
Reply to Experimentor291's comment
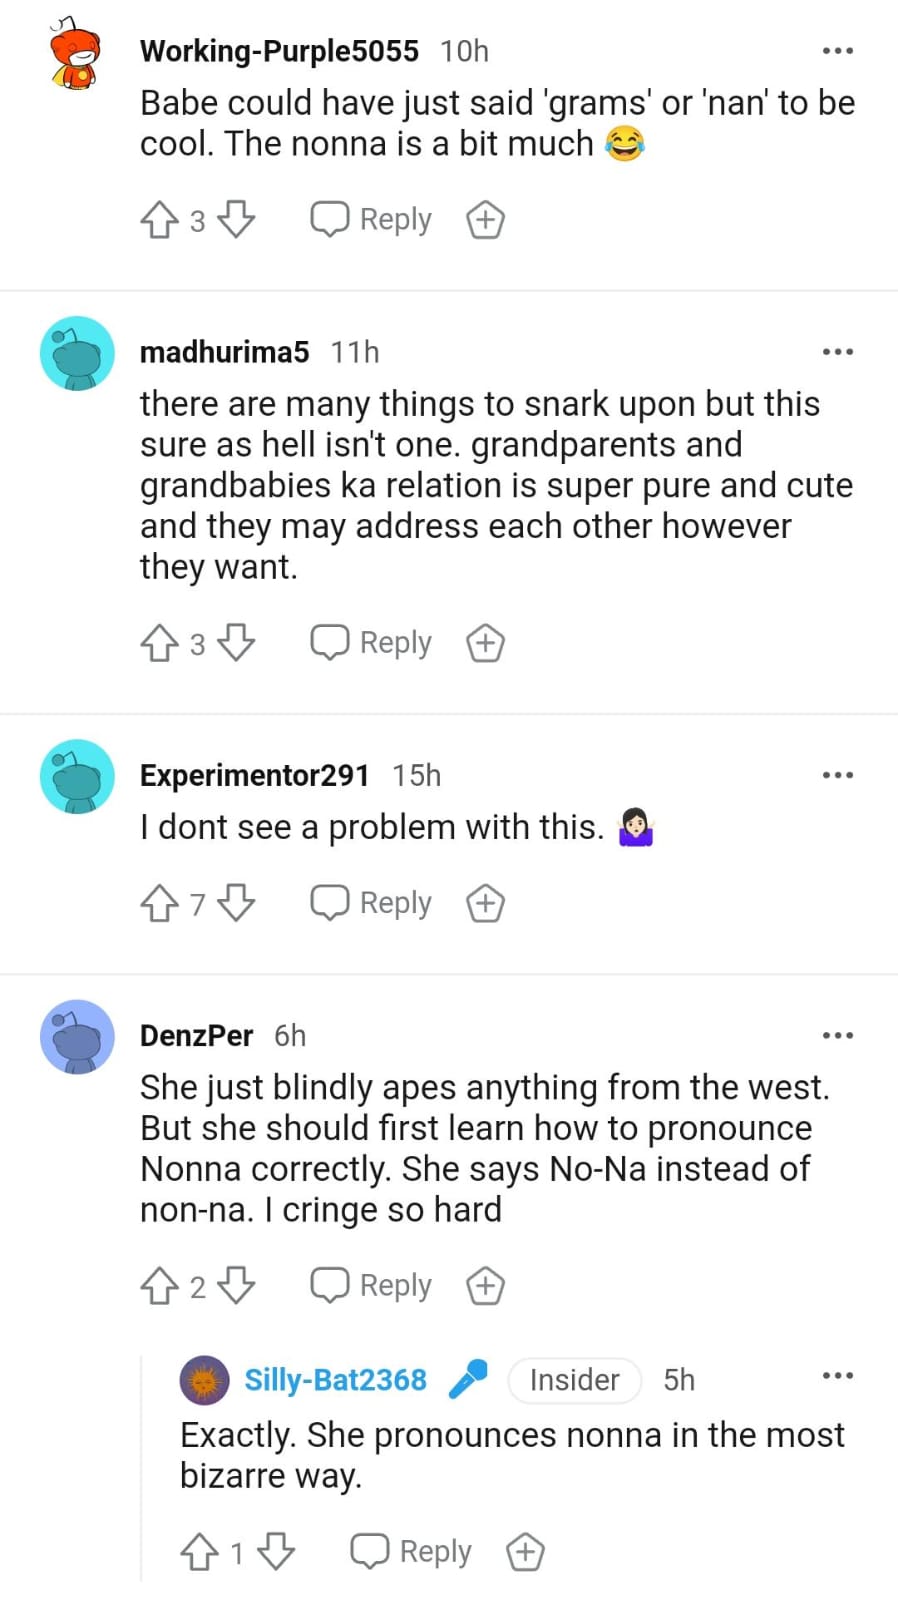[x=371, y=903]
